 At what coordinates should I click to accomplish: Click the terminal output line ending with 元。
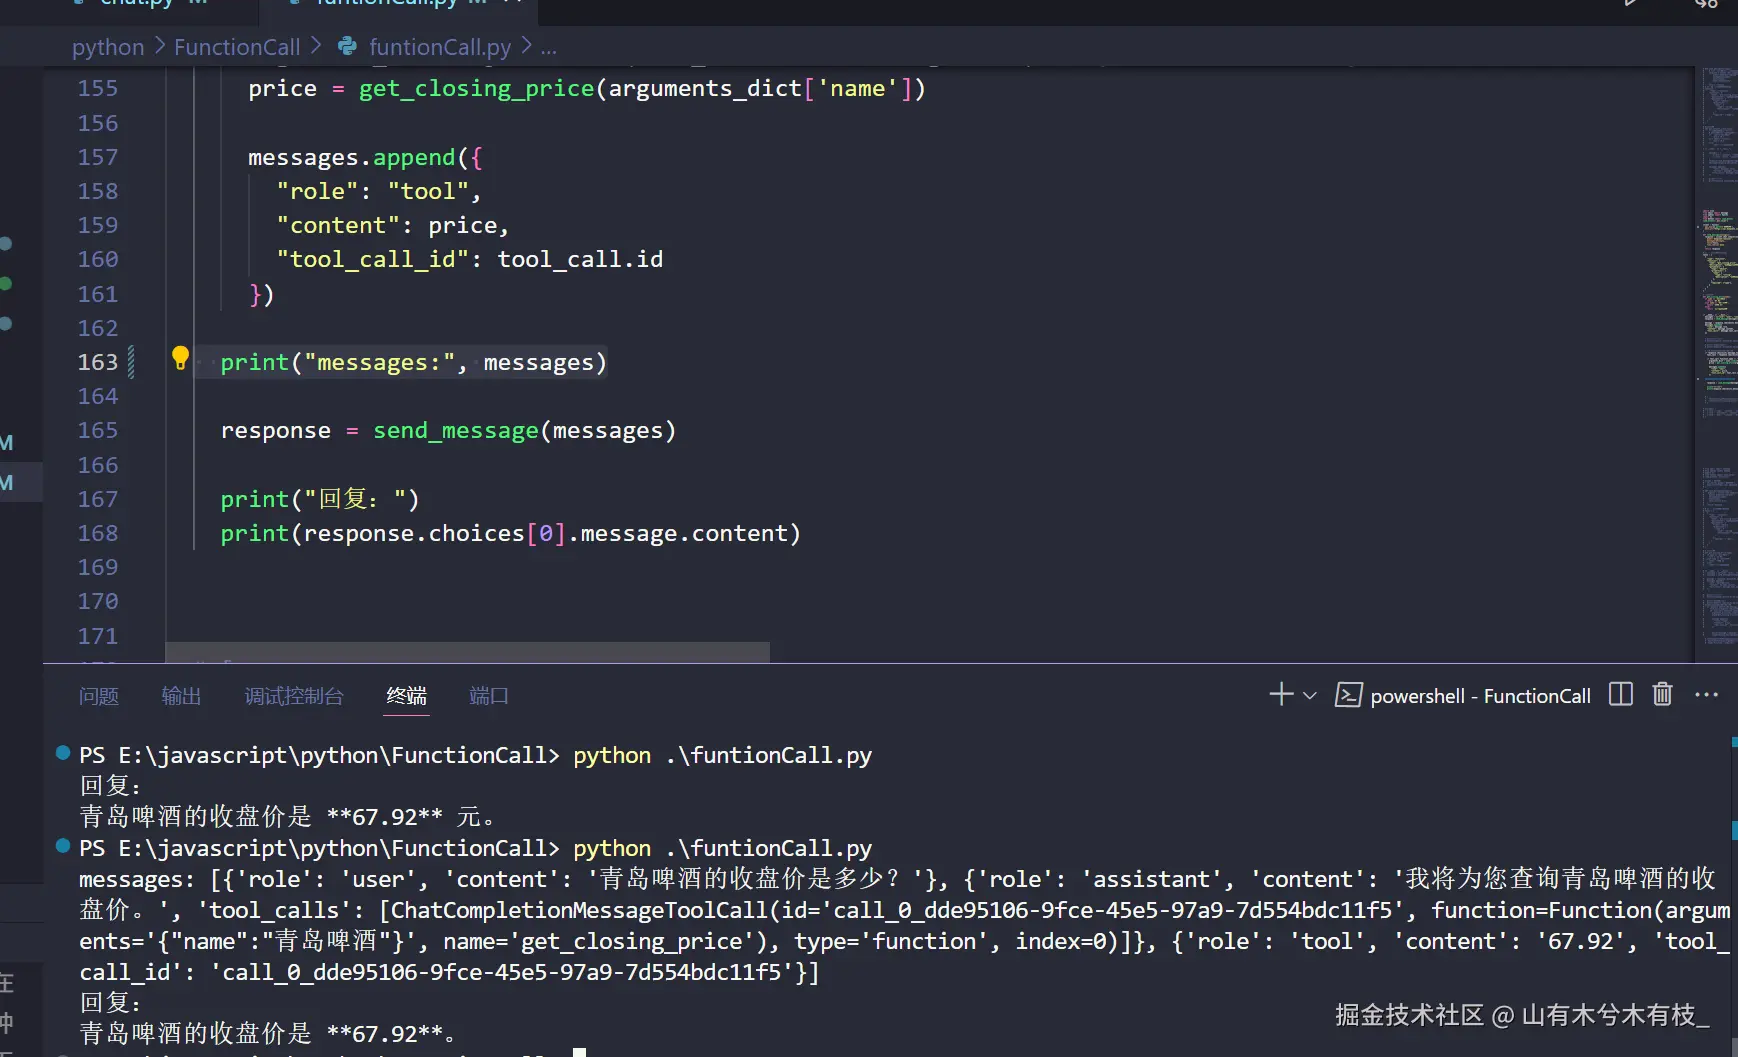tap(288, 817)
